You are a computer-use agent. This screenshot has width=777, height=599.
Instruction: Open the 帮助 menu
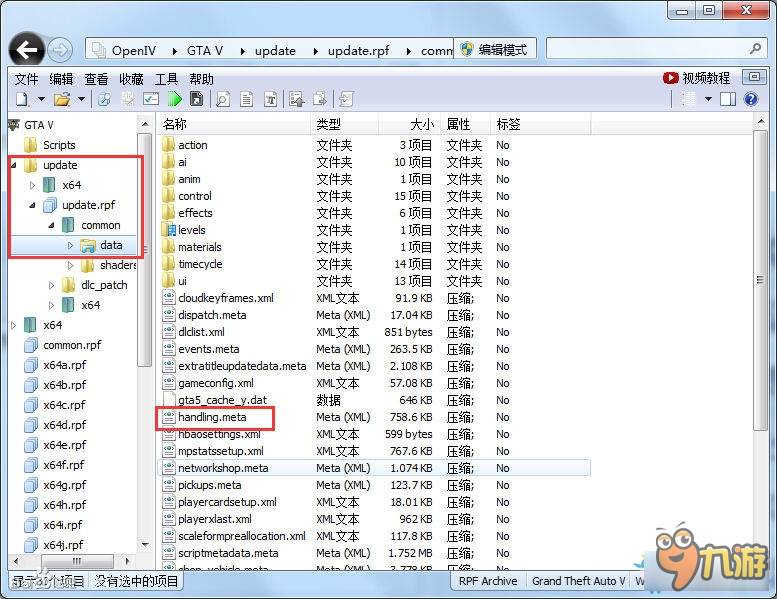pos(201,79)
